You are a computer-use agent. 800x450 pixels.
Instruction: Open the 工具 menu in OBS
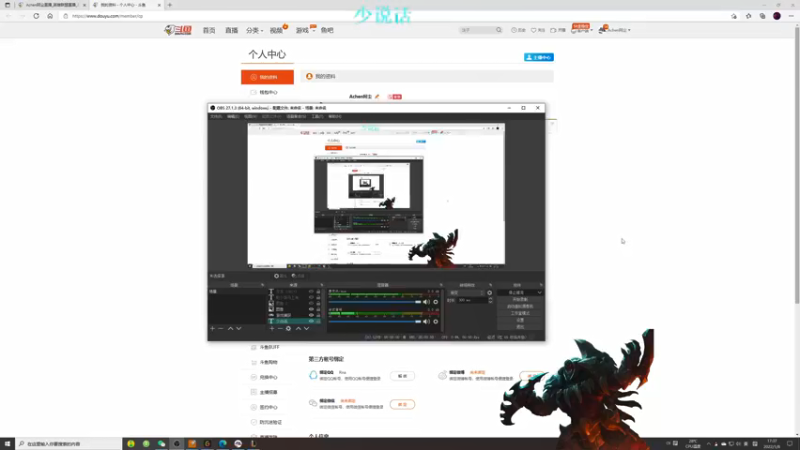tap(317, 116)
